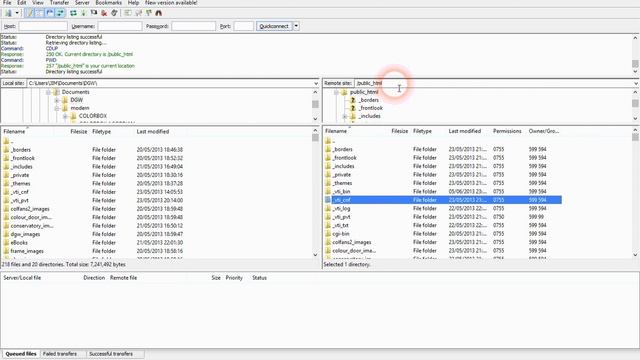The height and width of the screenshot is (360, 640).
Task: Select local folder colfans2_images
Action: point(30,209)
